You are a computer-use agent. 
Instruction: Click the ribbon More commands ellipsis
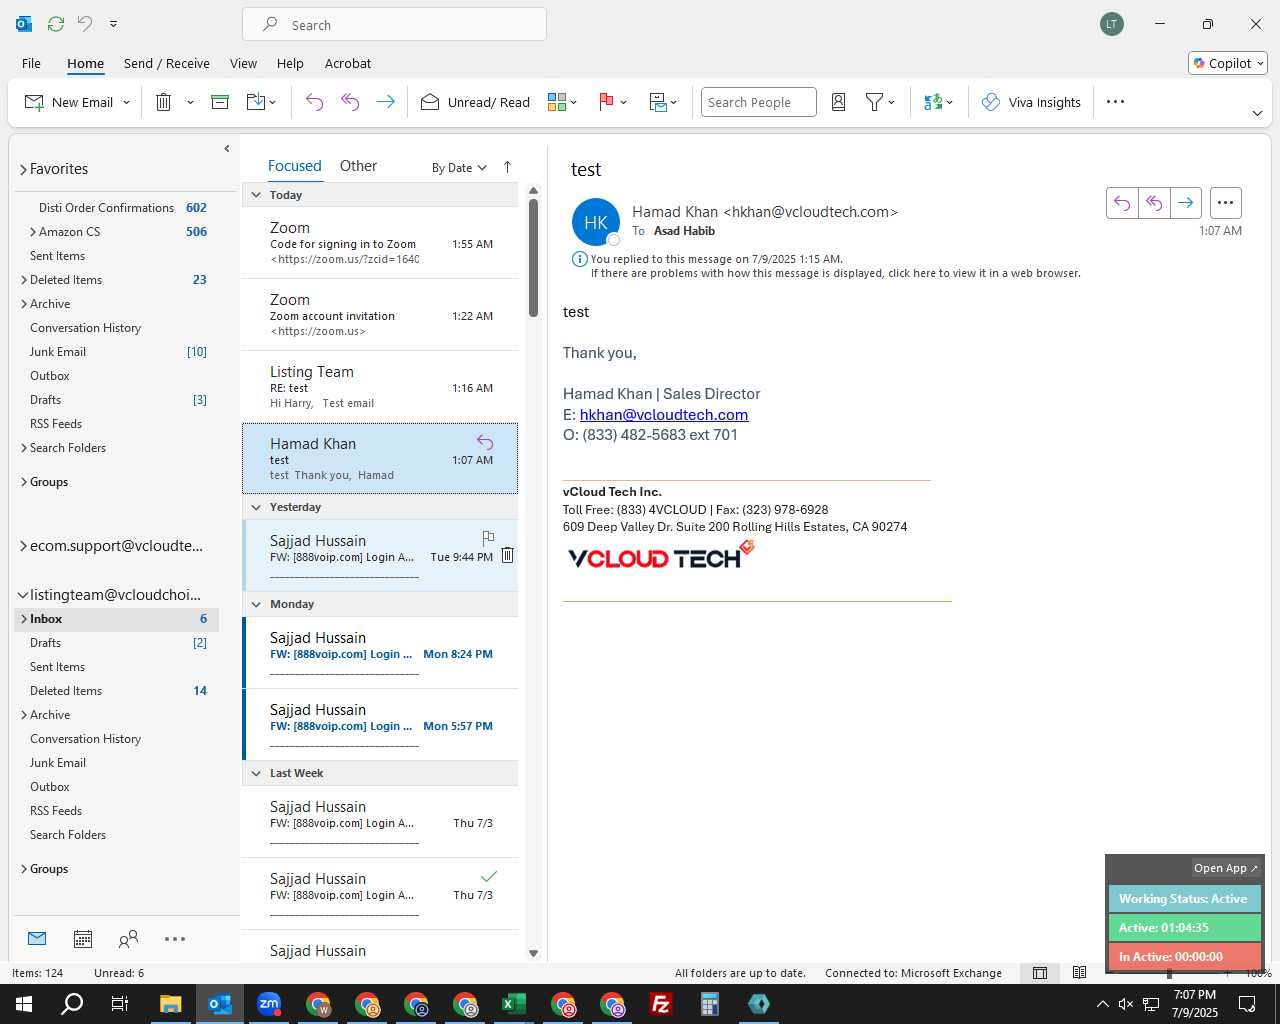(1116, 102)
